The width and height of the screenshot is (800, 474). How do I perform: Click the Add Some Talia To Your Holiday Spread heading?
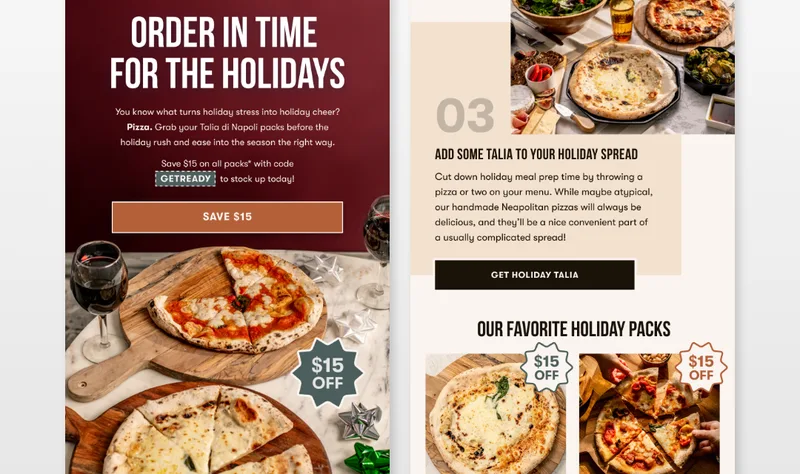click(536, 154)
